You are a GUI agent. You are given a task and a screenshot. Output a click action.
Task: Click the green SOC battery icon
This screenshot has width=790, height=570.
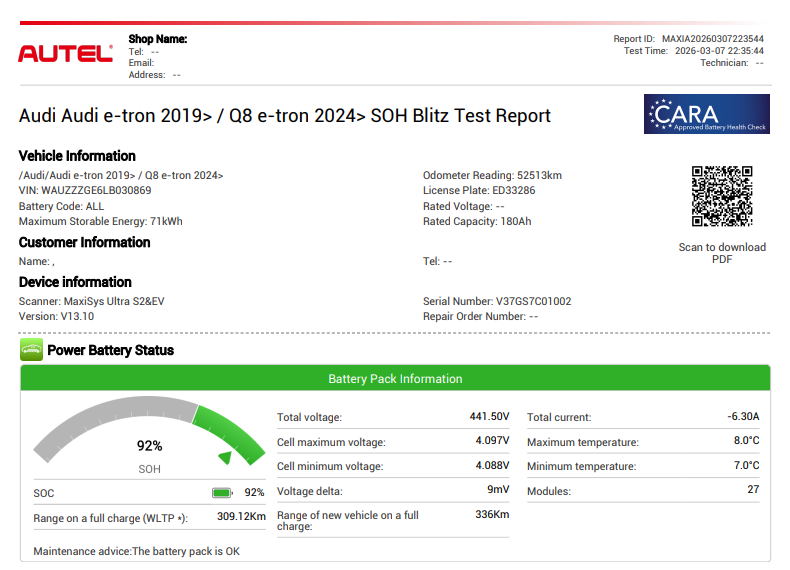pyautogui.click(x=222, y=492)
